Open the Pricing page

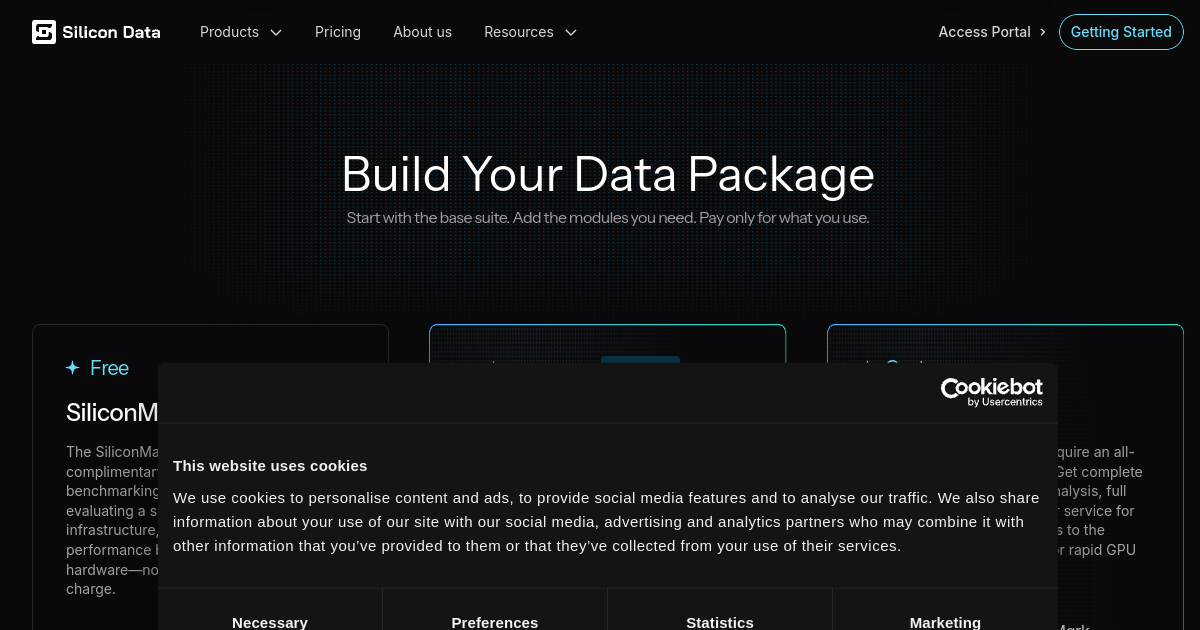click(338, 32)
